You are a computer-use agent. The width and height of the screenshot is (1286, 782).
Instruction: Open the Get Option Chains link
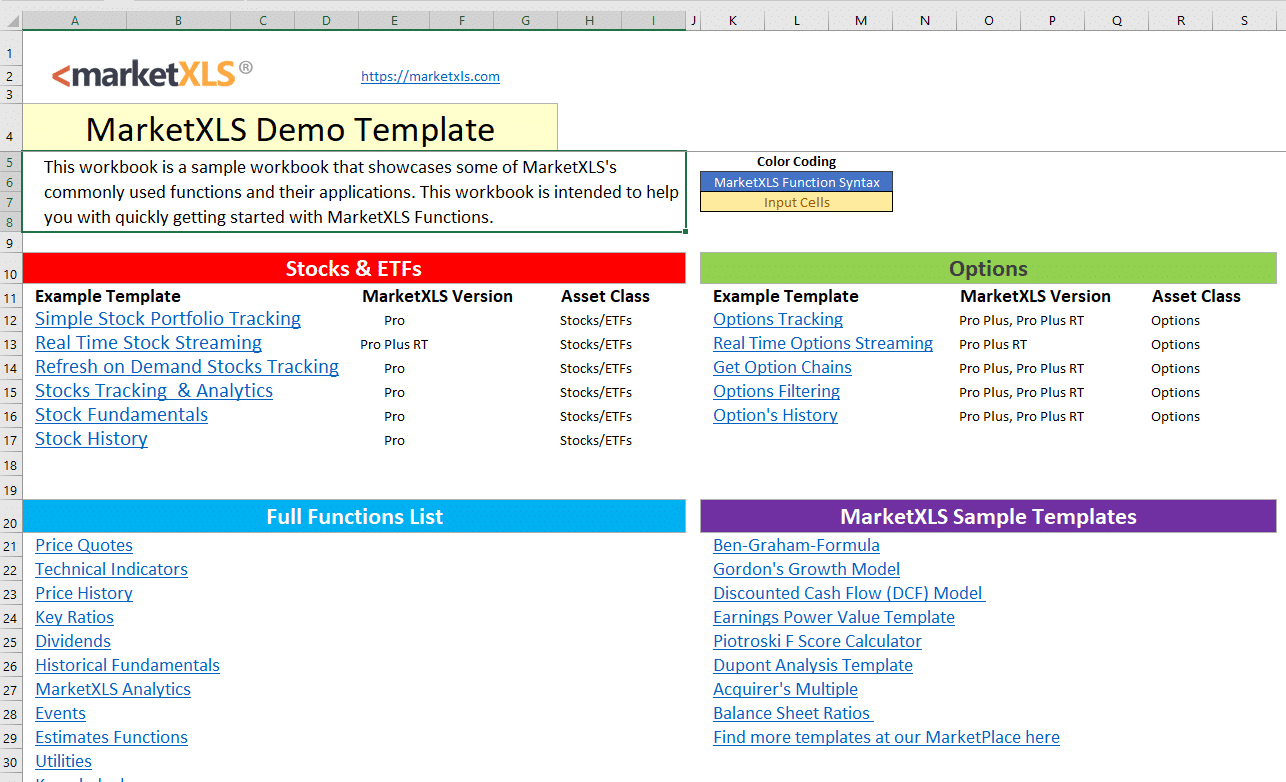782,367
